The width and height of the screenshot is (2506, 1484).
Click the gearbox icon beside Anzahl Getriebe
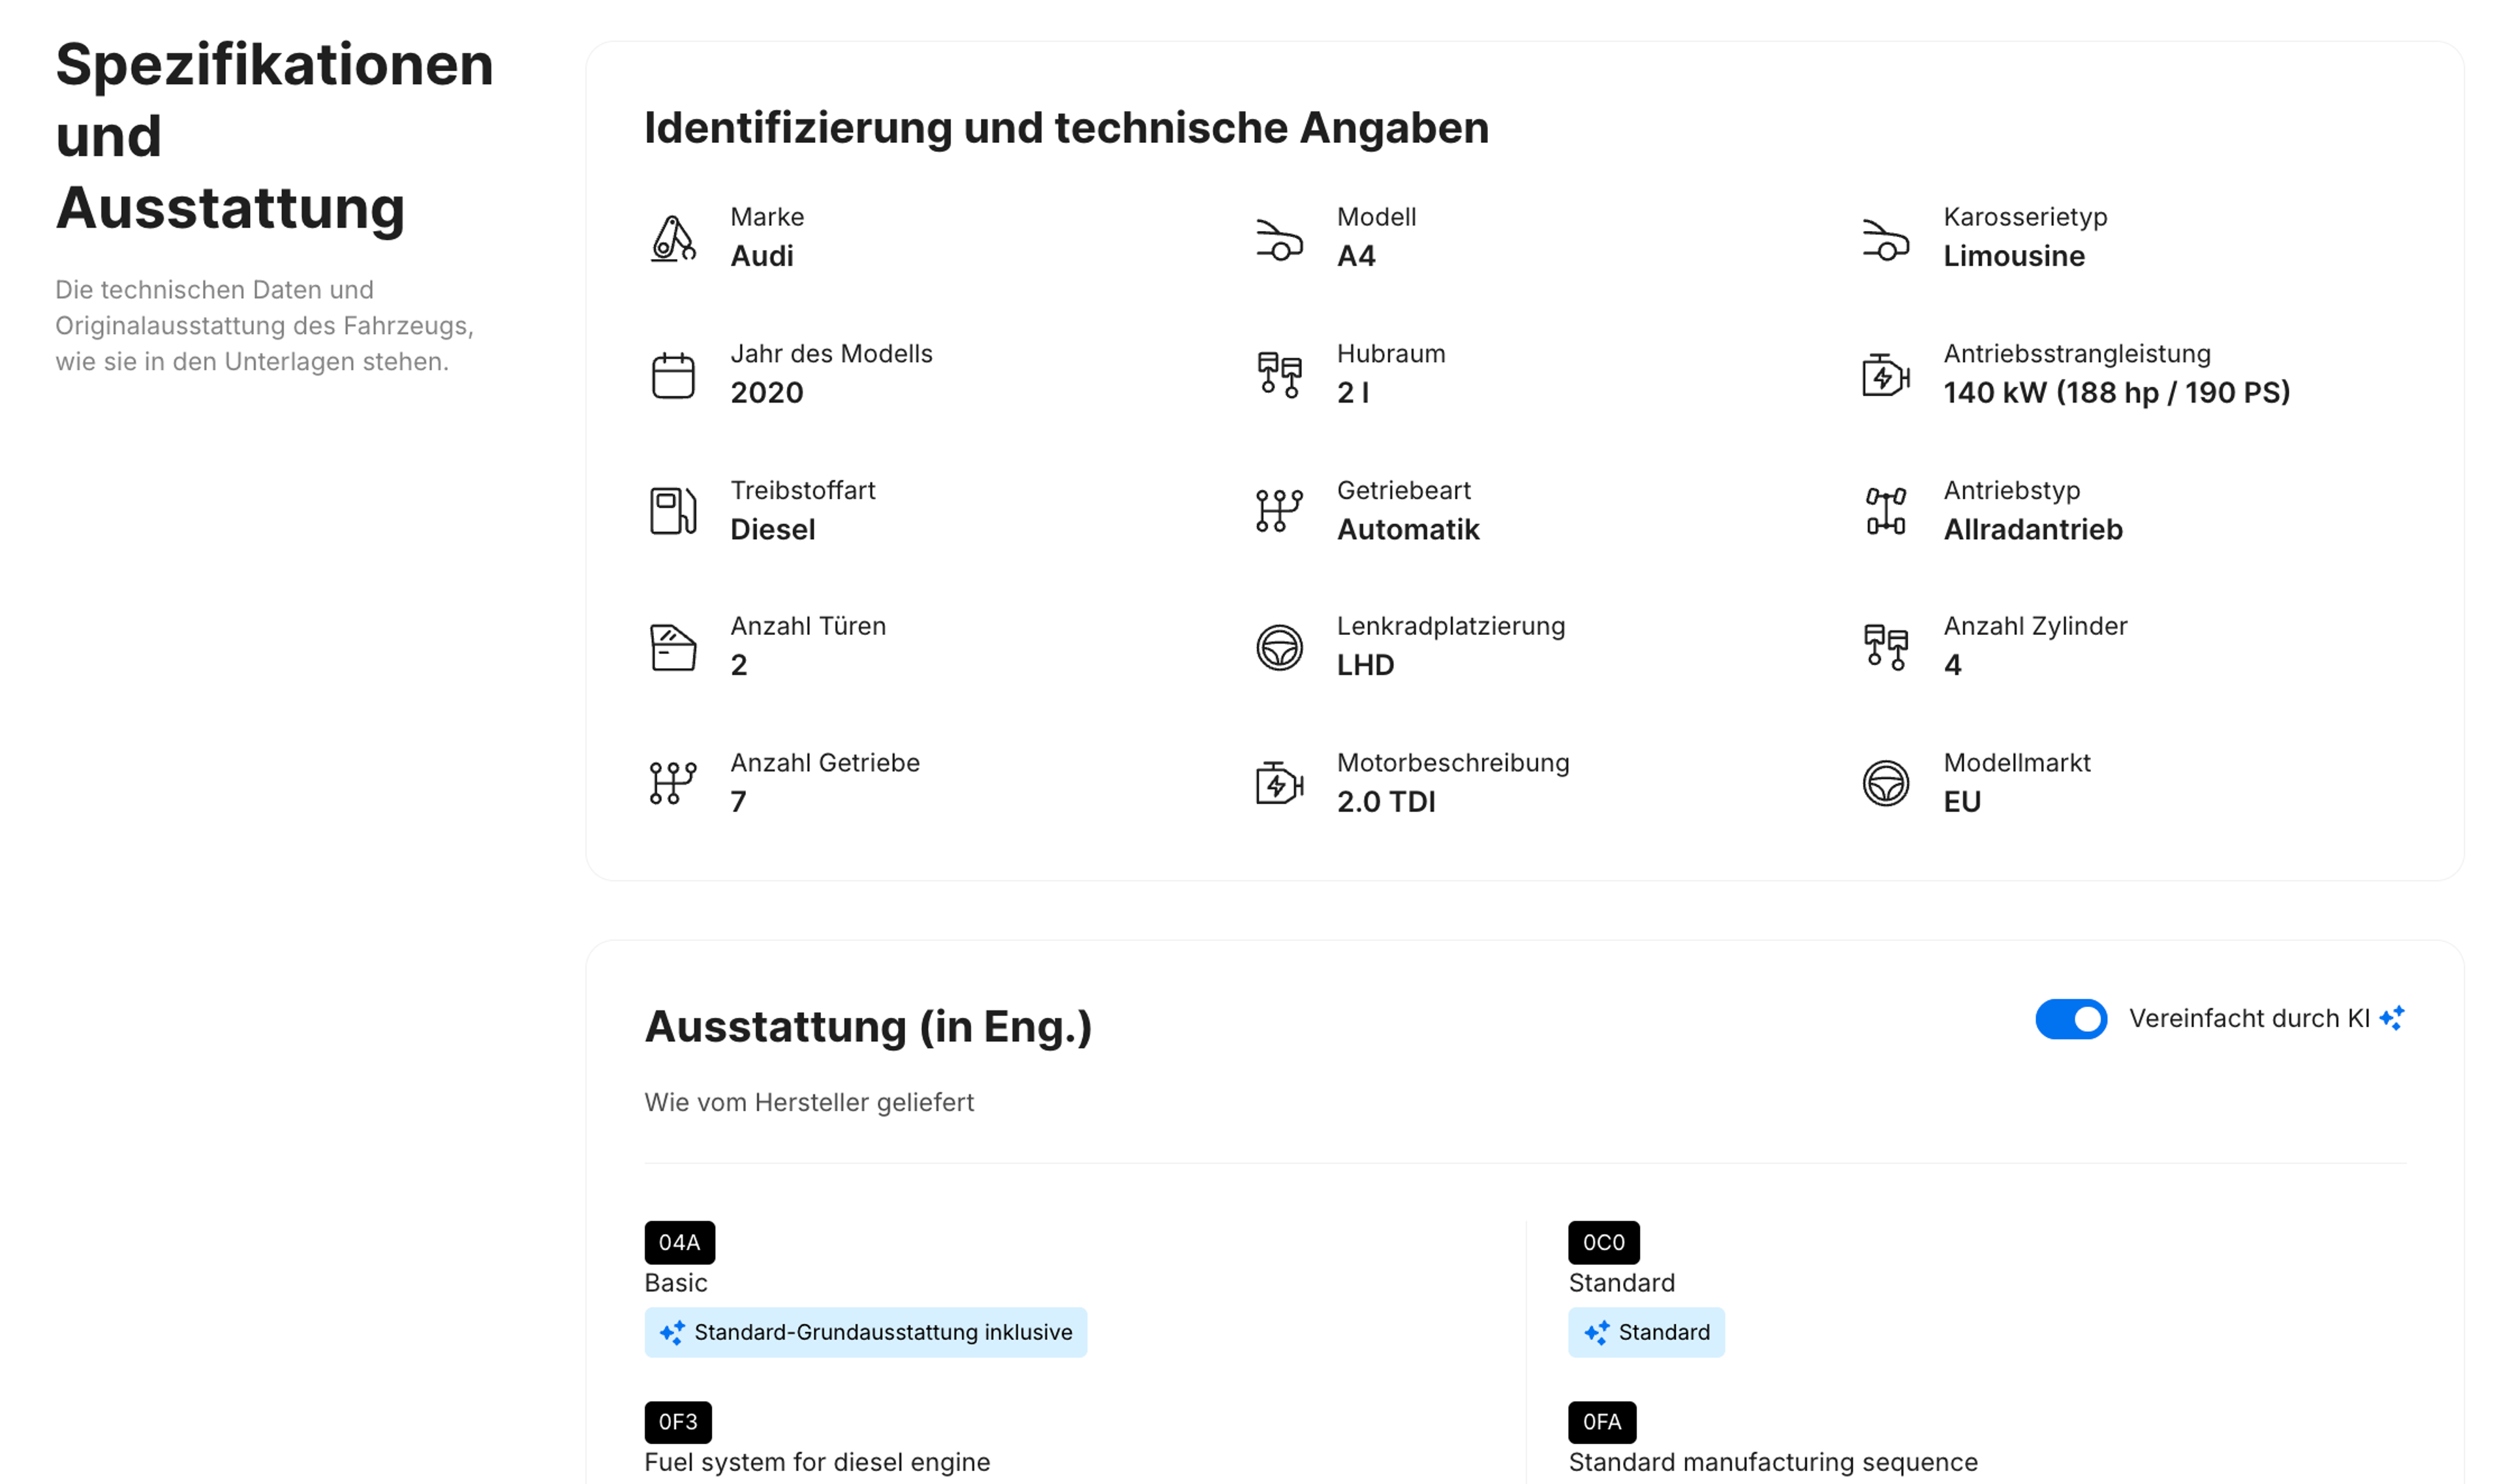tap(674, 783)
